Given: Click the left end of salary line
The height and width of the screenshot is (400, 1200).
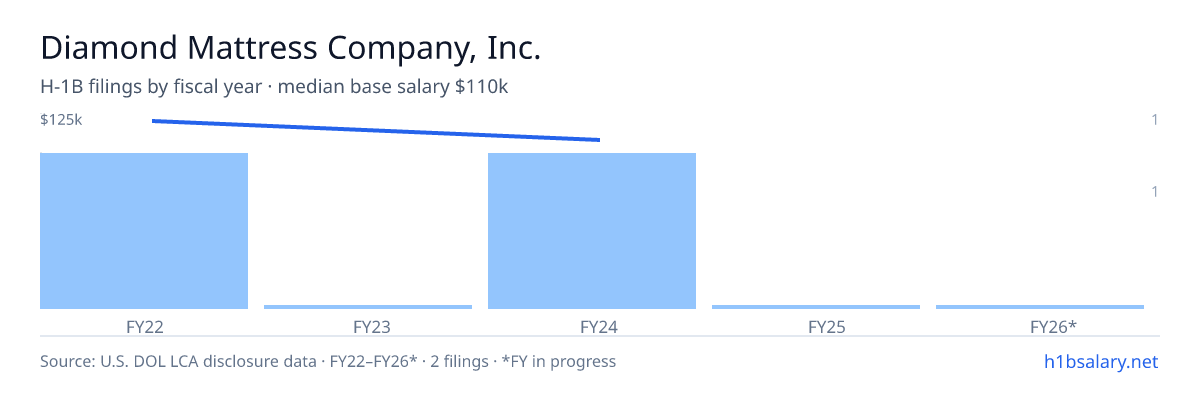Looking at the screenshot, I should [153, 121].
